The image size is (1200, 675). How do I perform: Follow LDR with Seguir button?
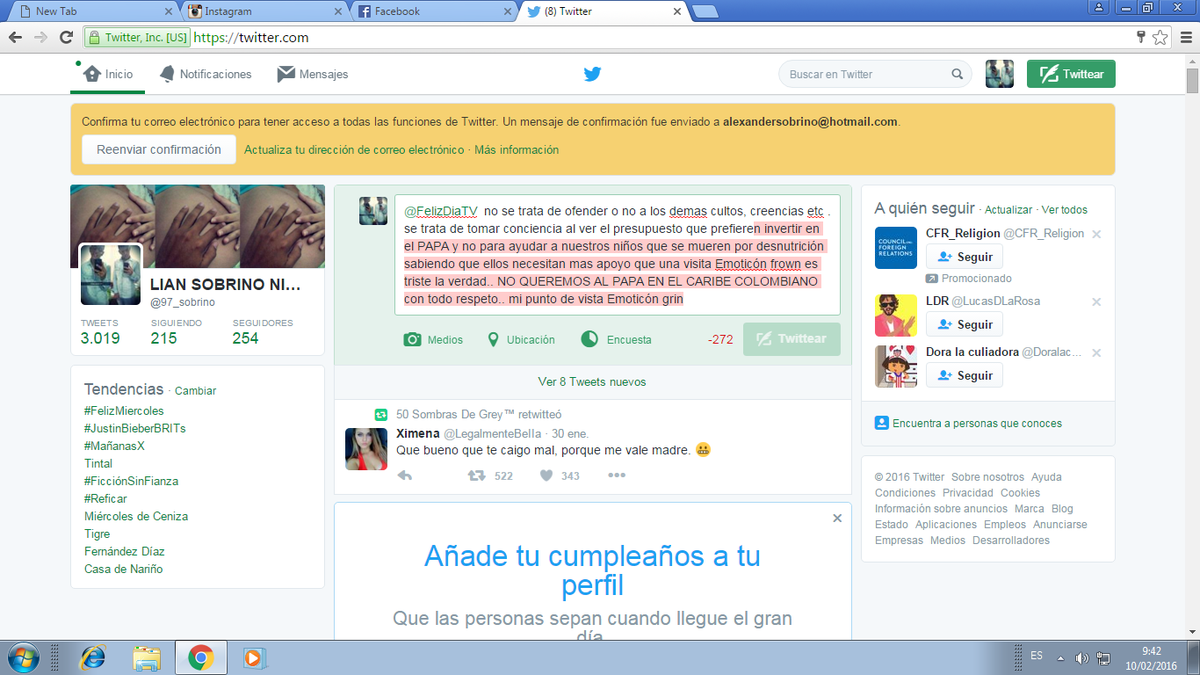964,324
